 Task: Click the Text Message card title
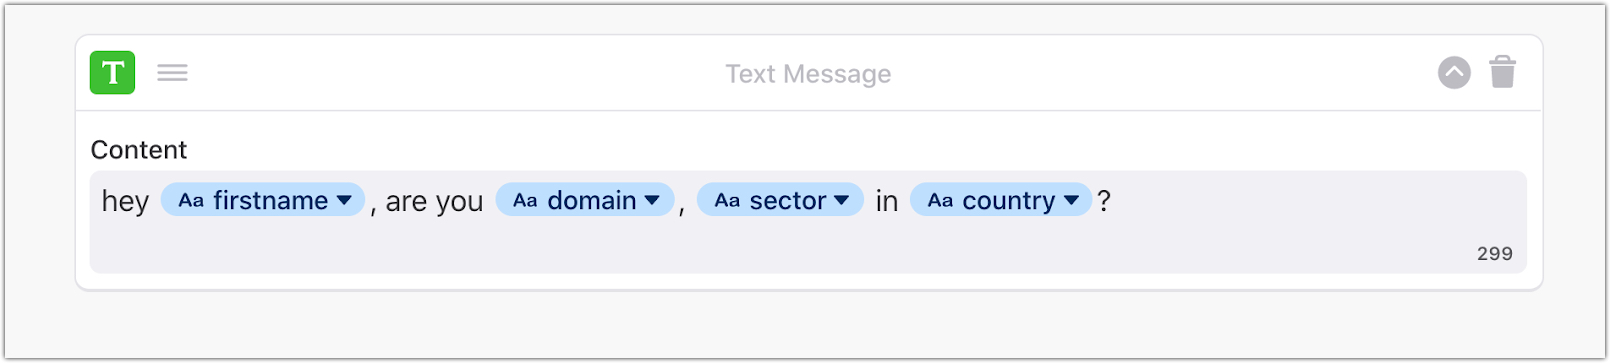pyautogui.click(x=808, y=74)
